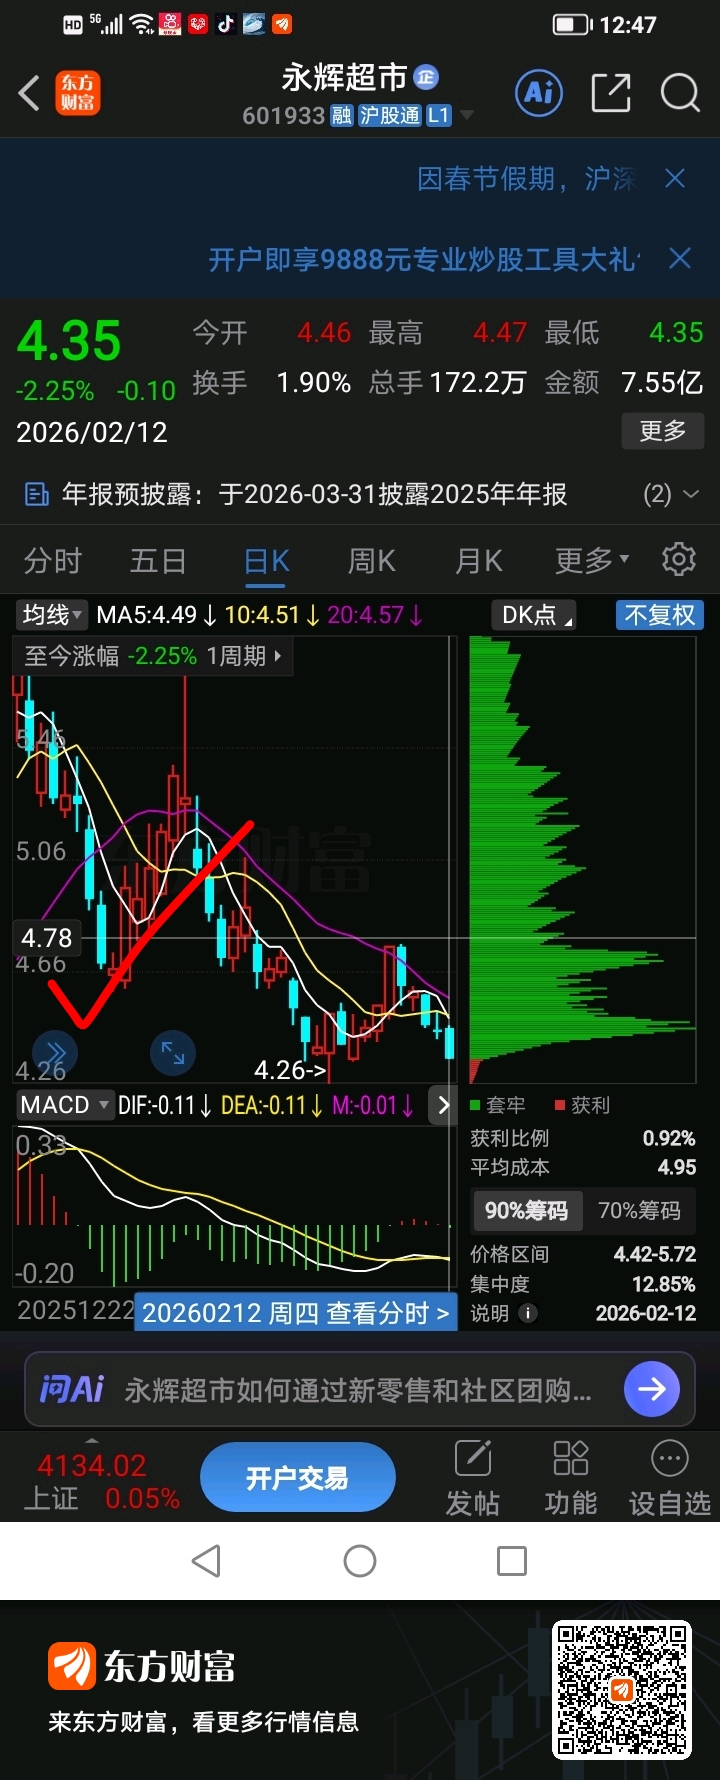Viewport: 720px width, 1780px height.
Task: Expand the MACD panel arrow
Action: pyautogui.click(x=443, y=1105)
